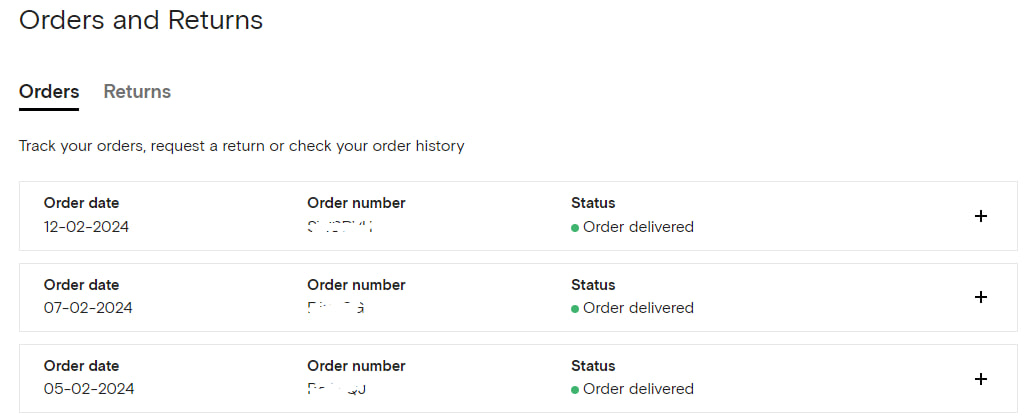Click the "Track your orders" description text
The height and width of the screenshot is (417, 1034).
point(241,146)
